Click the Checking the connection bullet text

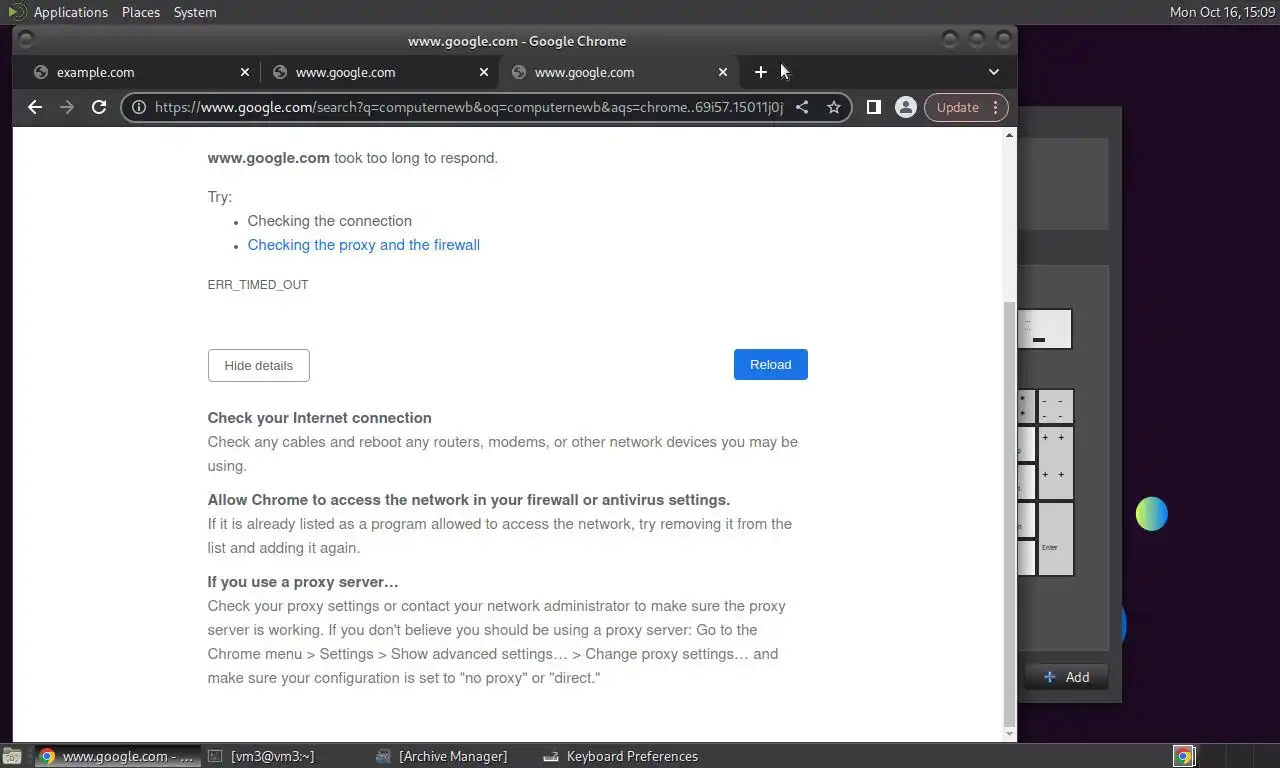tap(330, 221)
